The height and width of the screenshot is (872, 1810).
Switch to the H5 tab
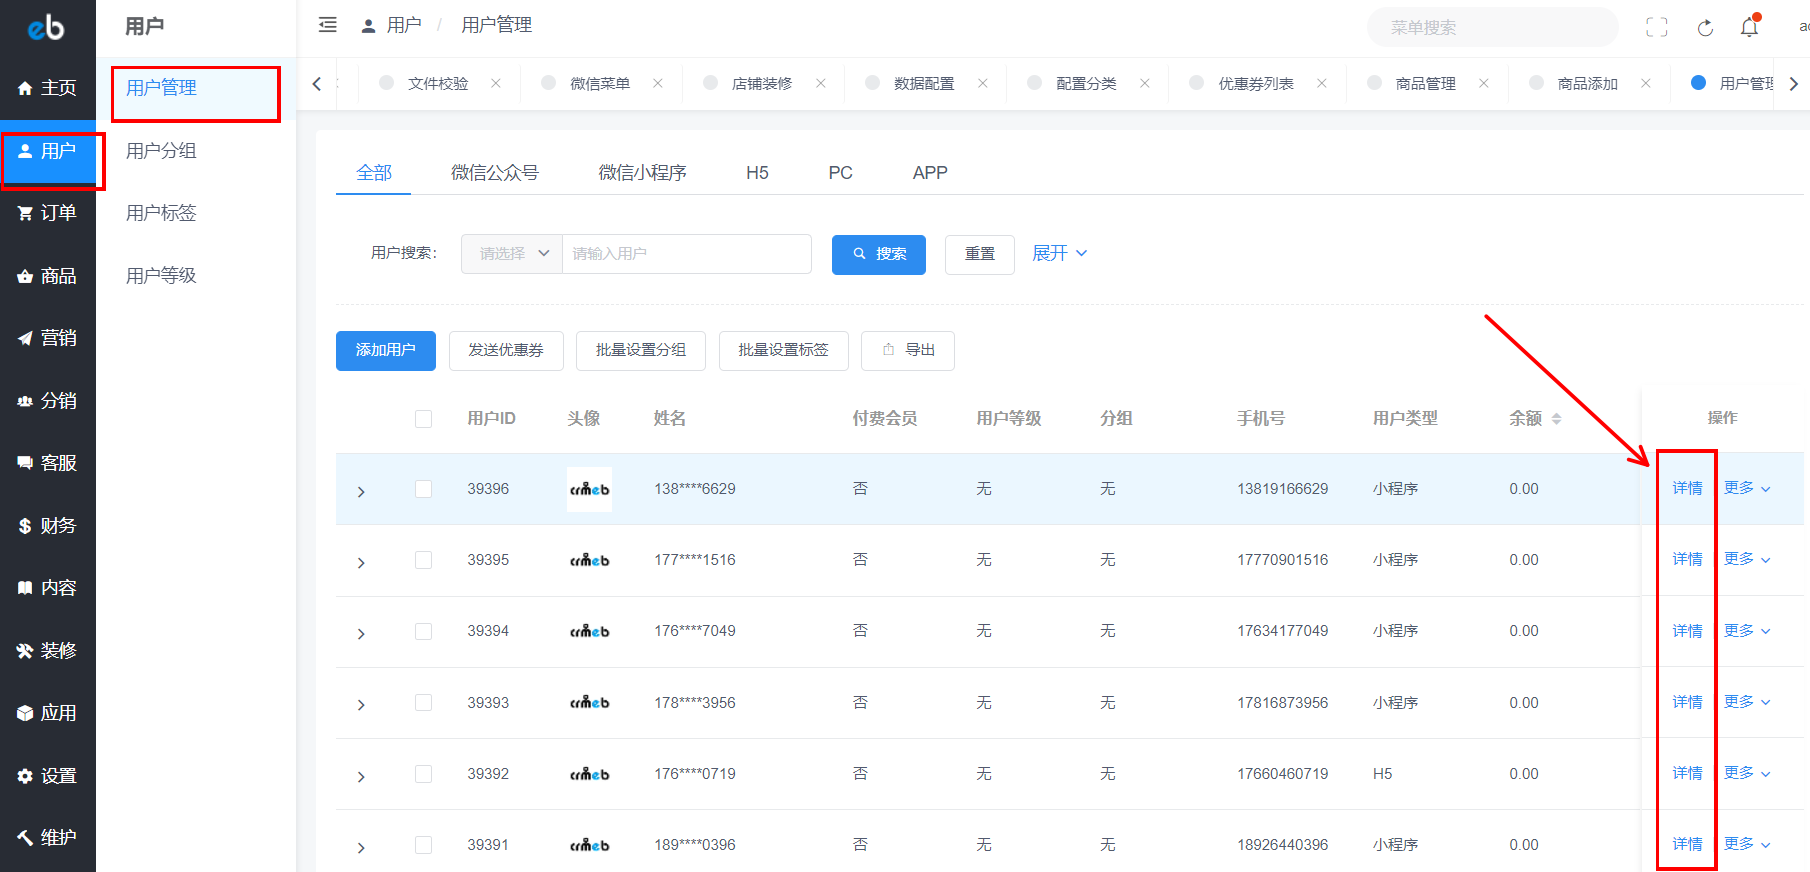tap(757, 173)
